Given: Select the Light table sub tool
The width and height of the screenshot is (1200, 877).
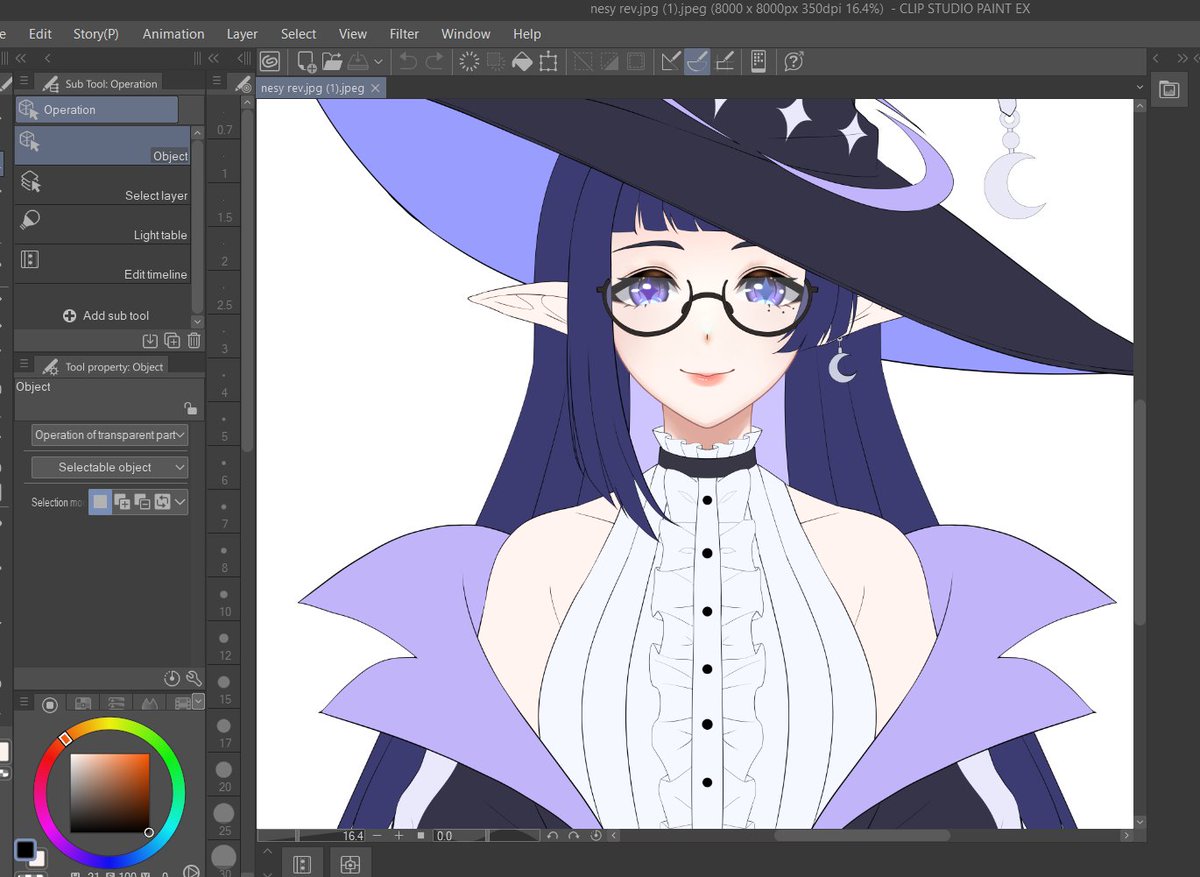Looking at the screenshot, I should pos(103,225).
